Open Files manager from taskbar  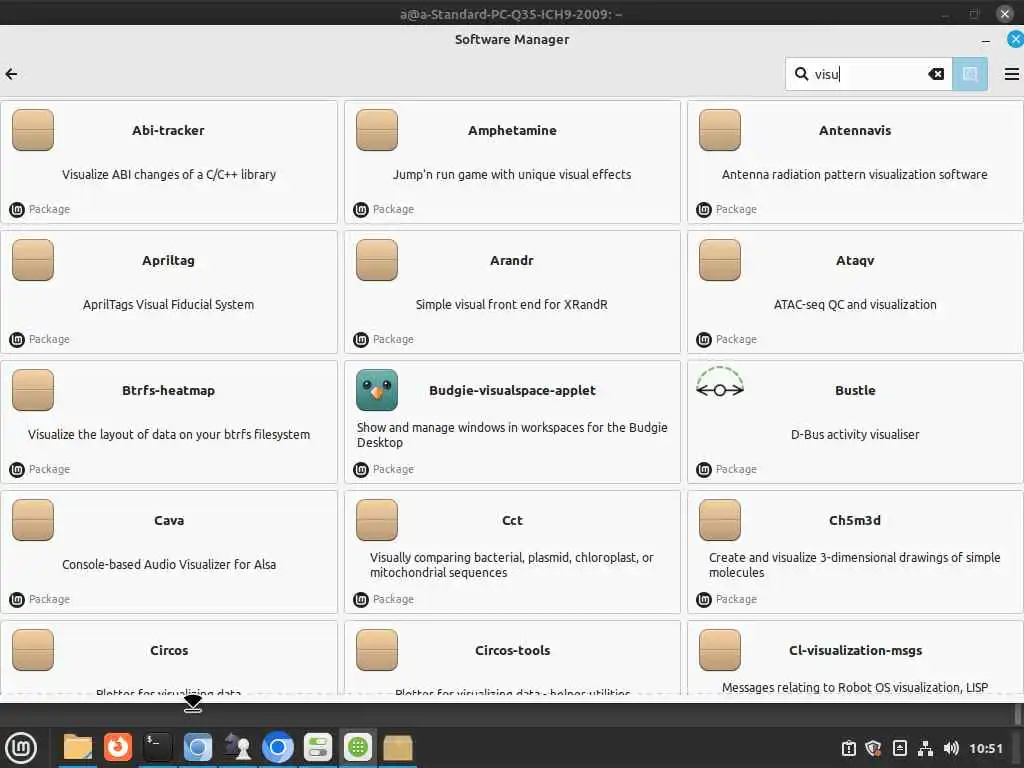click(77, 748)
